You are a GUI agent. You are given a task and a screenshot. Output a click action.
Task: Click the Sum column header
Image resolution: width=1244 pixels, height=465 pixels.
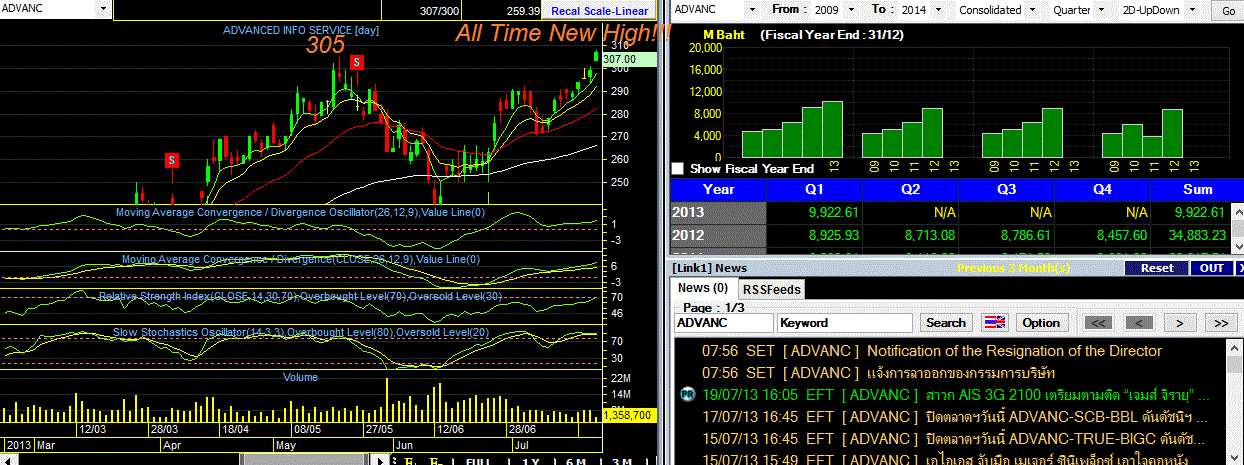click(1197, 189)
